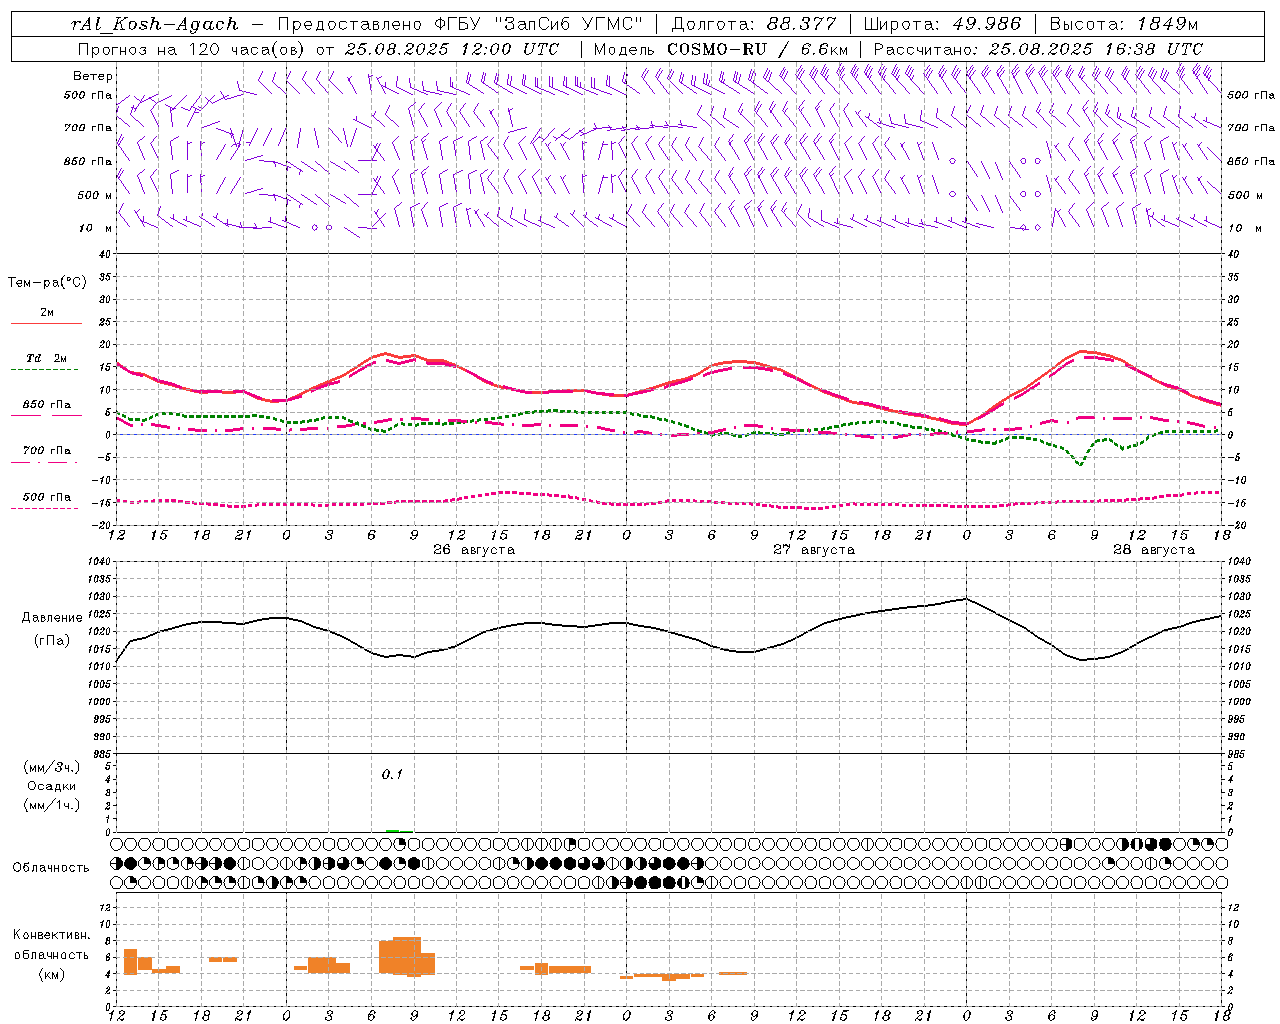Screen dimensions: 1280x1024
Task: Click the (гПа) pressure unit label
Action: [52, 641]
